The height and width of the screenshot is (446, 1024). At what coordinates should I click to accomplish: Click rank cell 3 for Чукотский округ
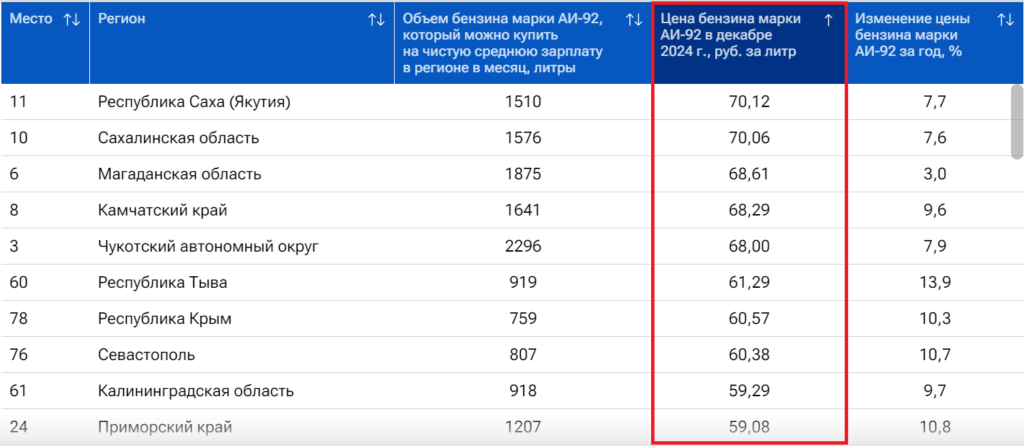pyautogui.click(x=14, y=246)
